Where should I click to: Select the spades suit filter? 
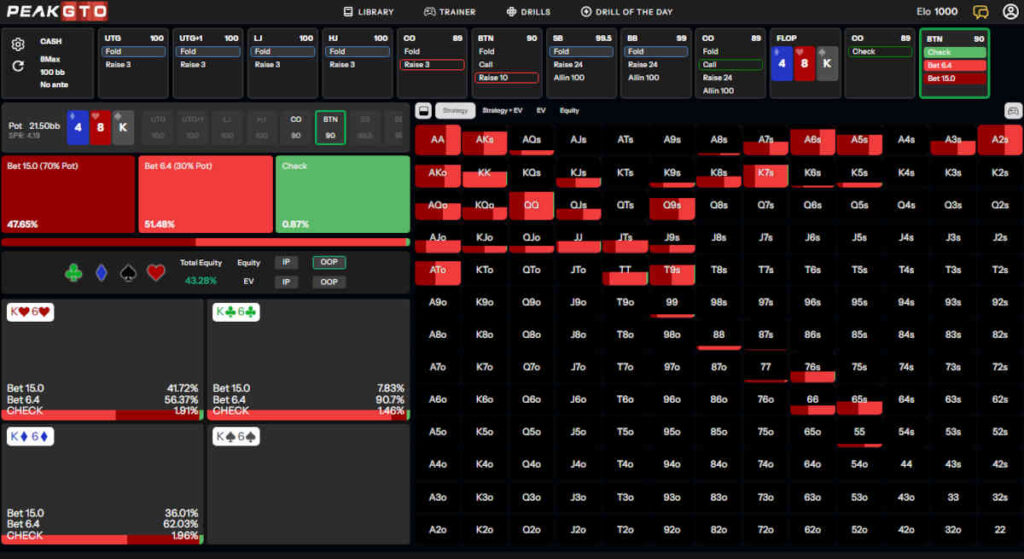(128, 272)
